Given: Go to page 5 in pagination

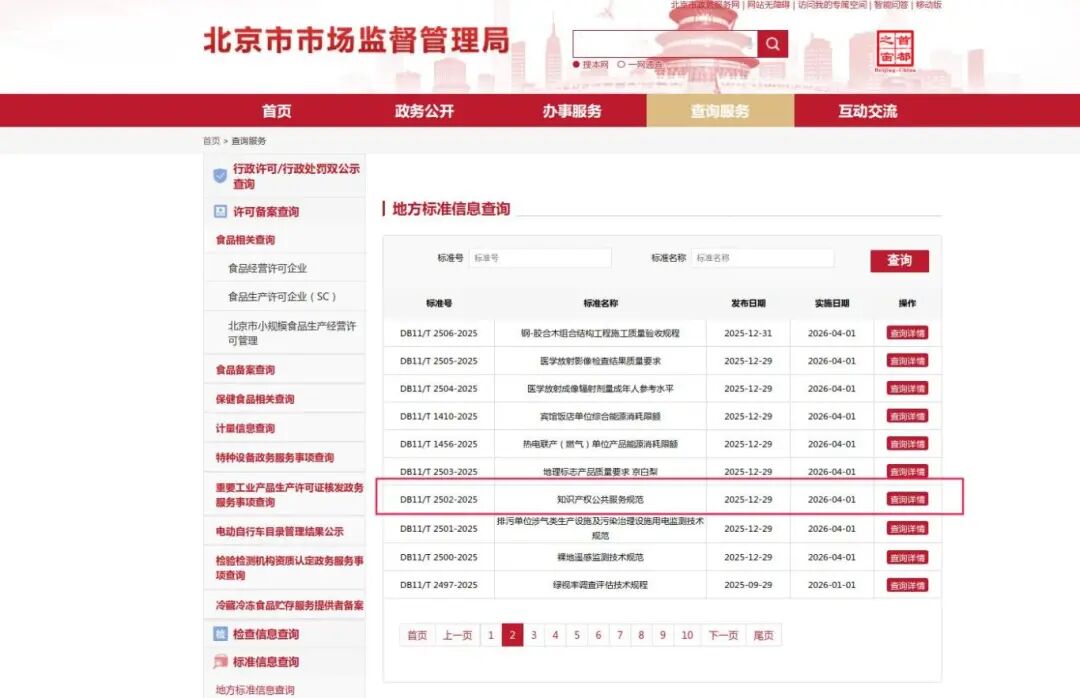Looking at the screenshot, I should click(577, 635).
